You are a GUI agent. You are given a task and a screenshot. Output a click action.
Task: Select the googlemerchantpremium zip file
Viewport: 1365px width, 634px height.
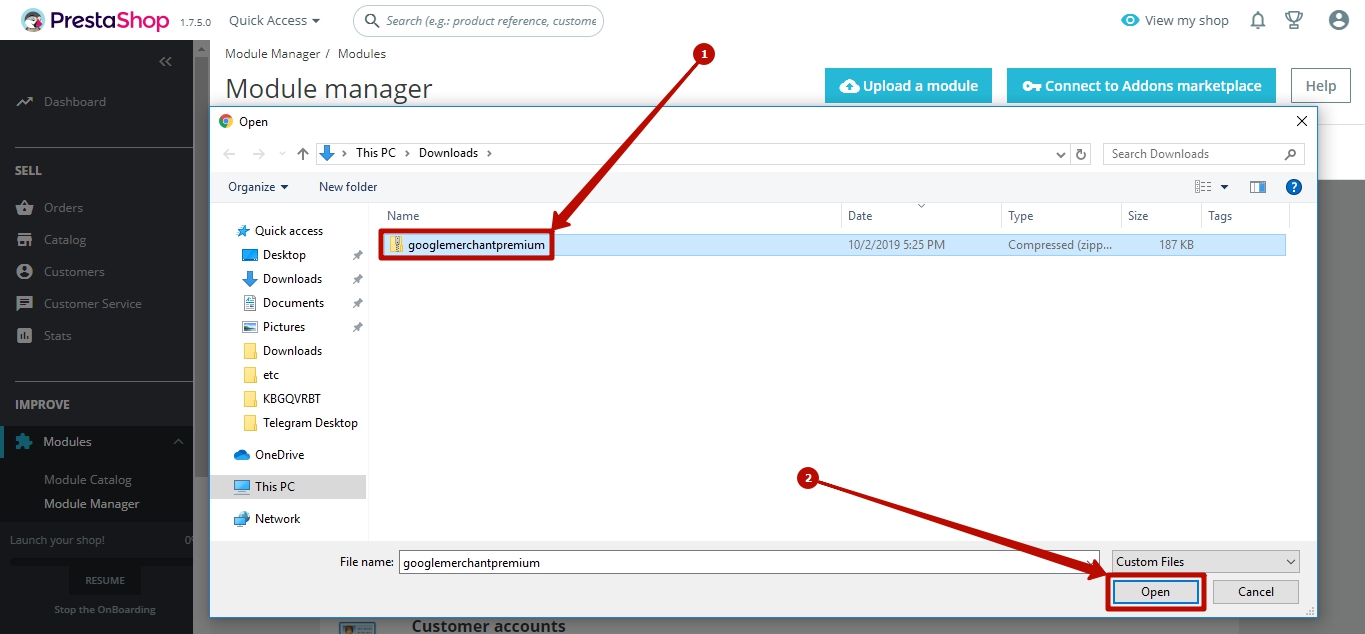[x=475, y=245]
